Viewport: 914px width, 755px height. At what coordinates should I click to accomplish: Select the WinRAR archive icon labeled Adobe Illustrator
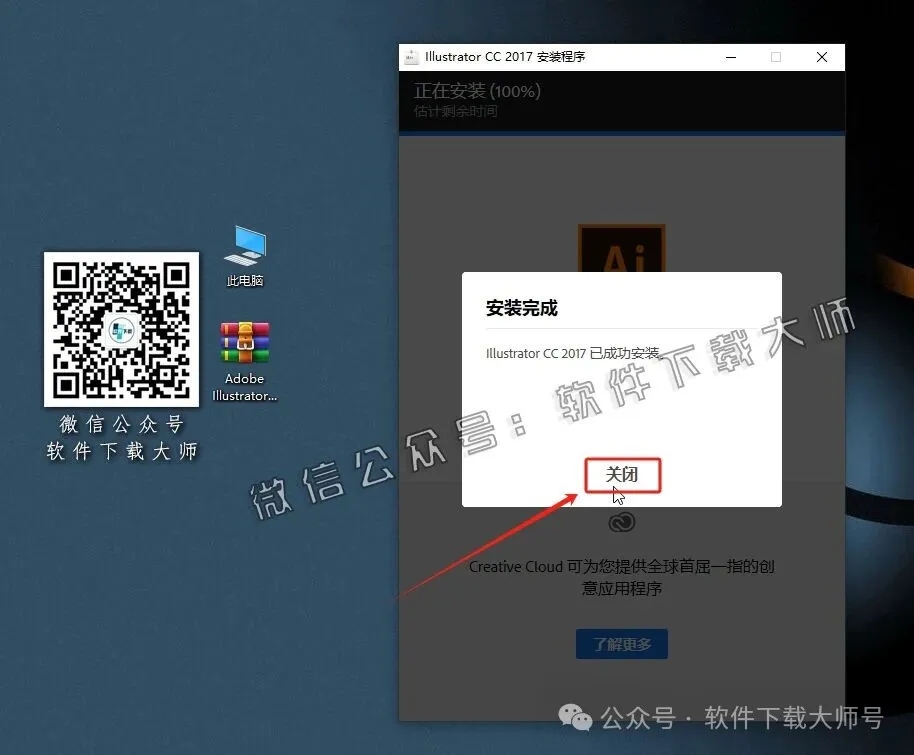click(x=244, y=342)
